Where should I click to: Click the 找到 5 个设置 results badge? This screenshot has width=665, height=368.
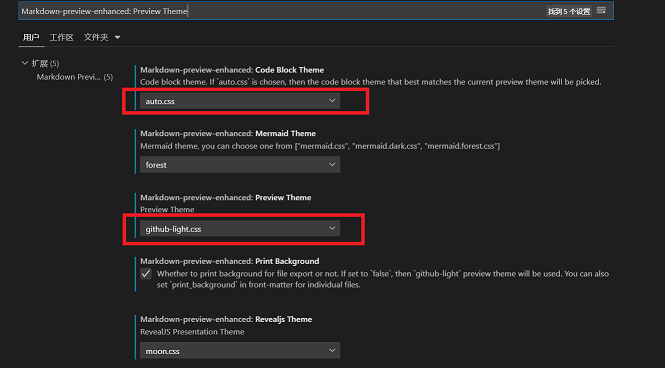pos(569,11)
